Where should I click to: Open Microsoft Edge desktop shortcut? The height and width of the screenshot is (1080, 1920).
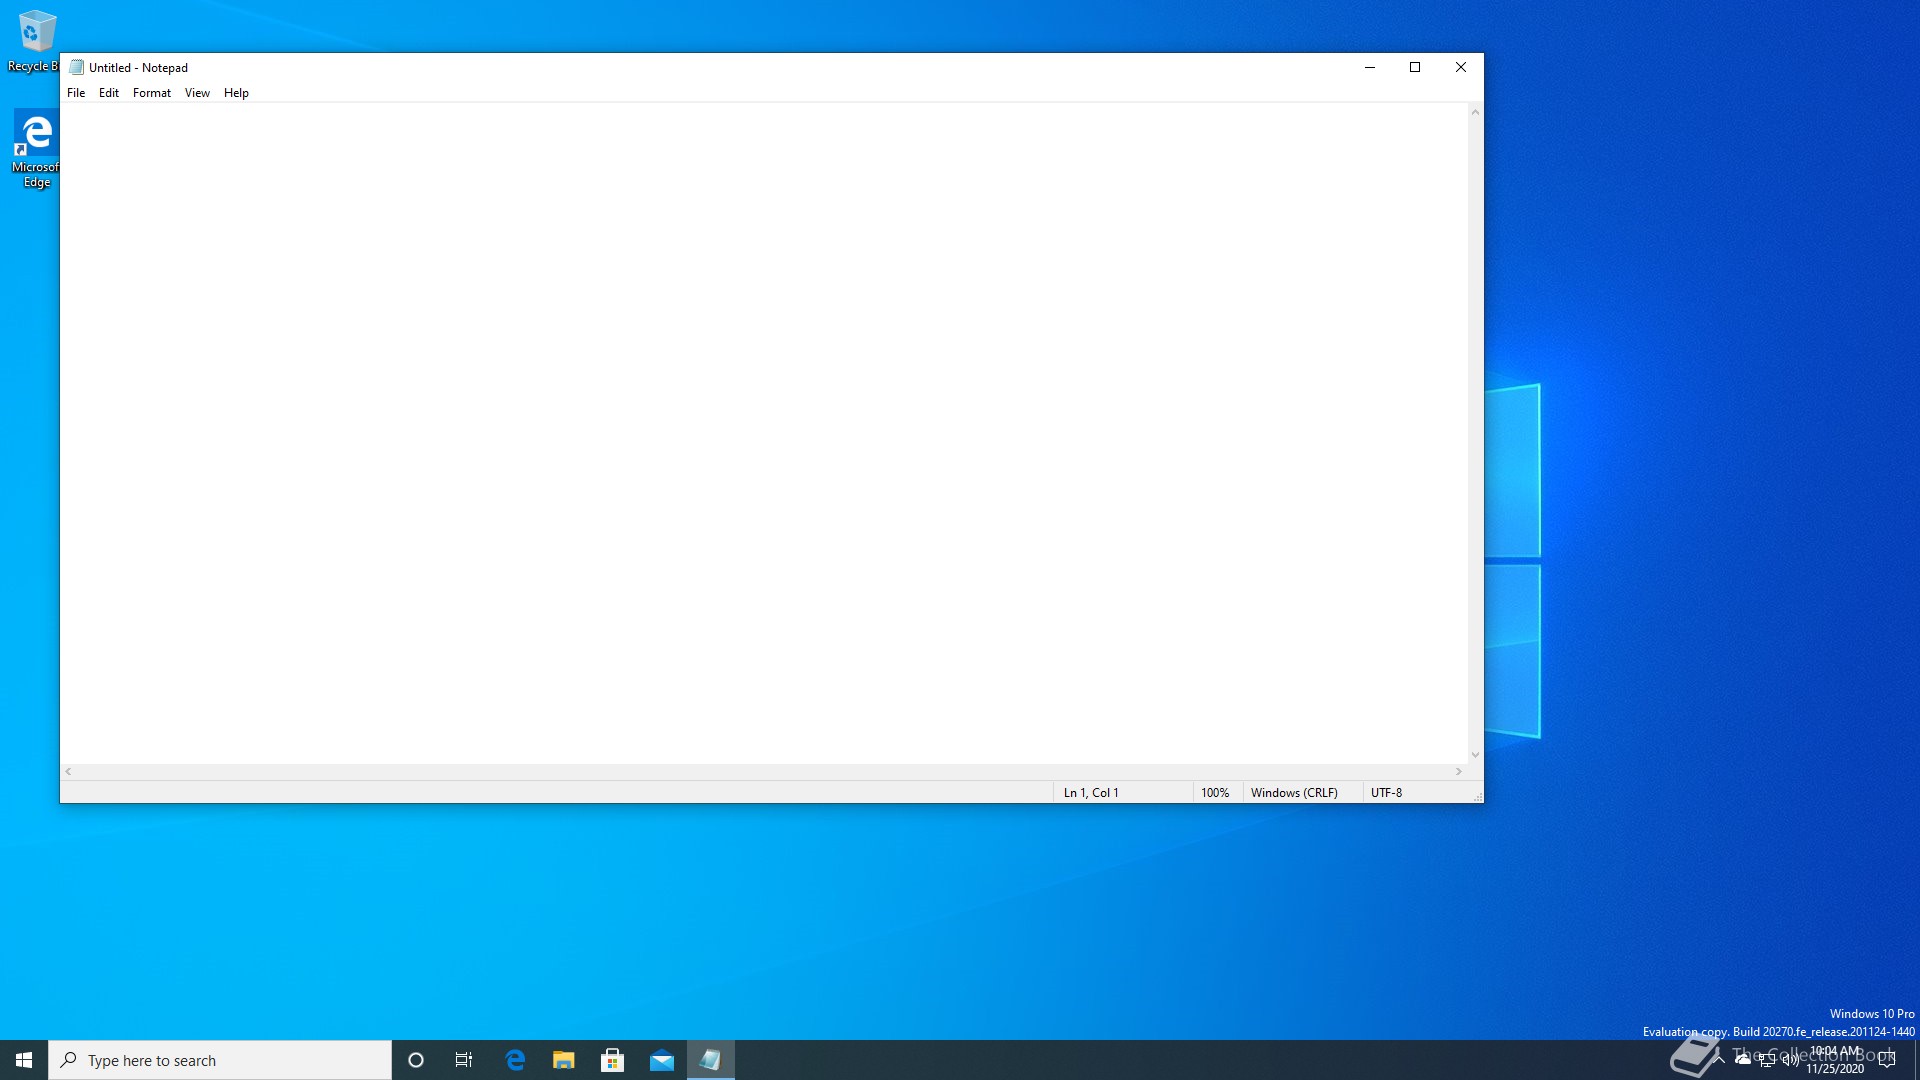(x=36, y=148)
